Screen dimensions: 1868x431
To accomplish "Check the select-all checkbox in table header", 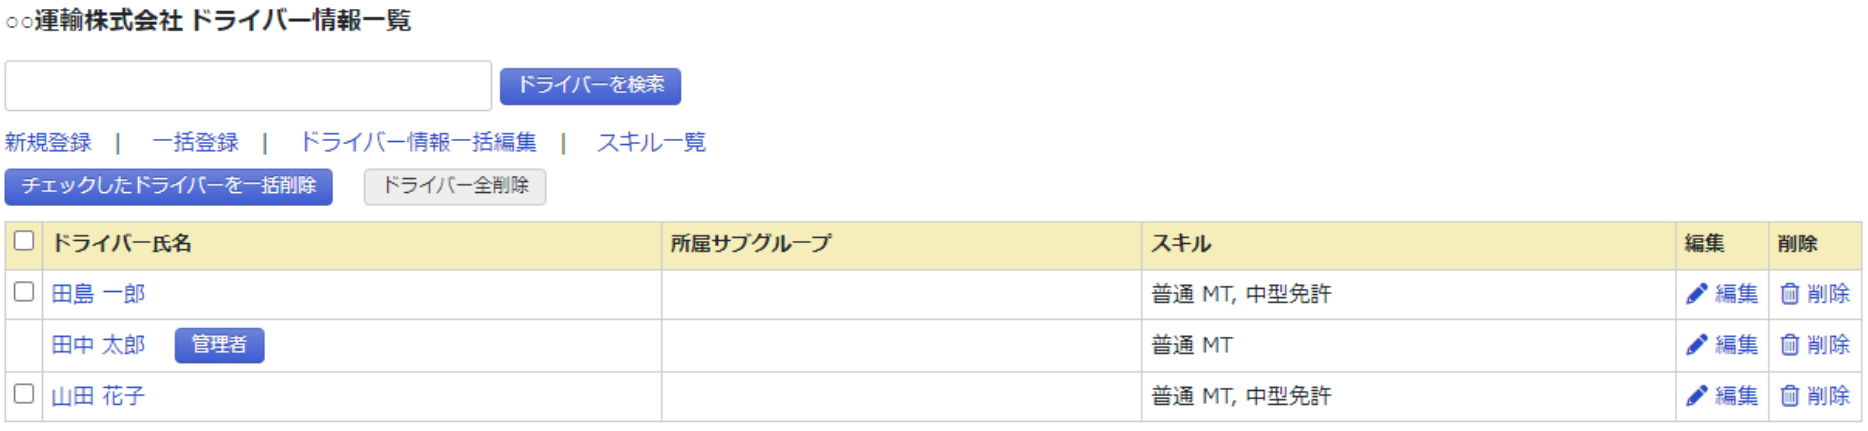I will pos(24,241).
